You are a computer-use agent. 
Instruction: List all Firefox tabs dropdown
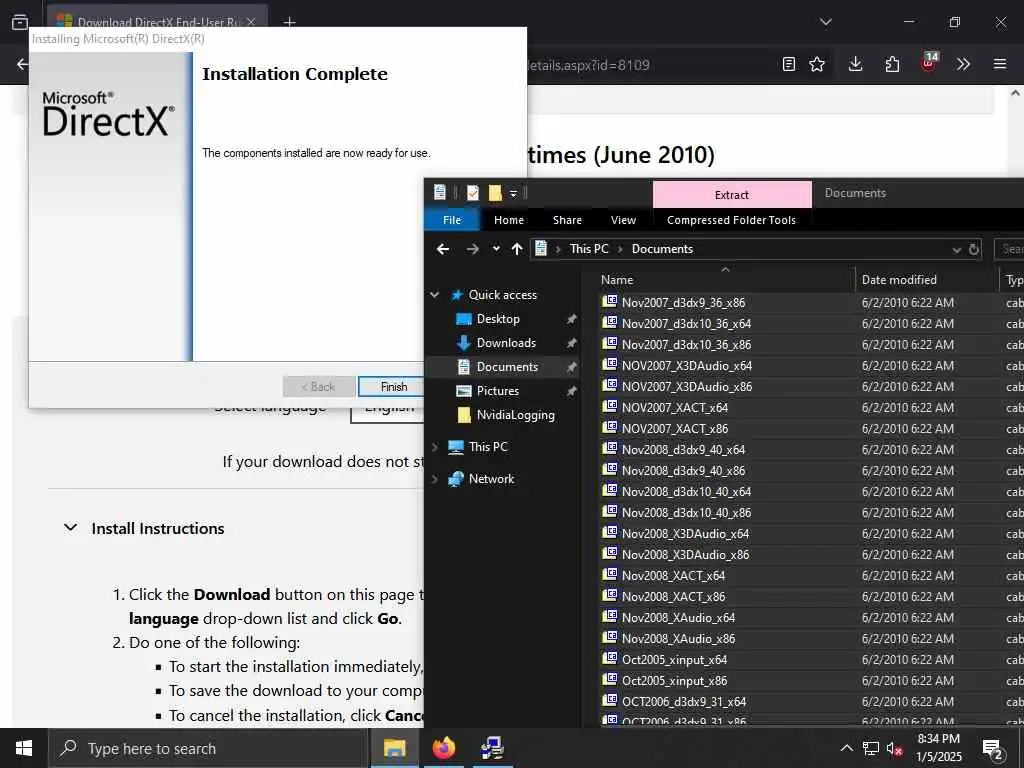(825, 22)
